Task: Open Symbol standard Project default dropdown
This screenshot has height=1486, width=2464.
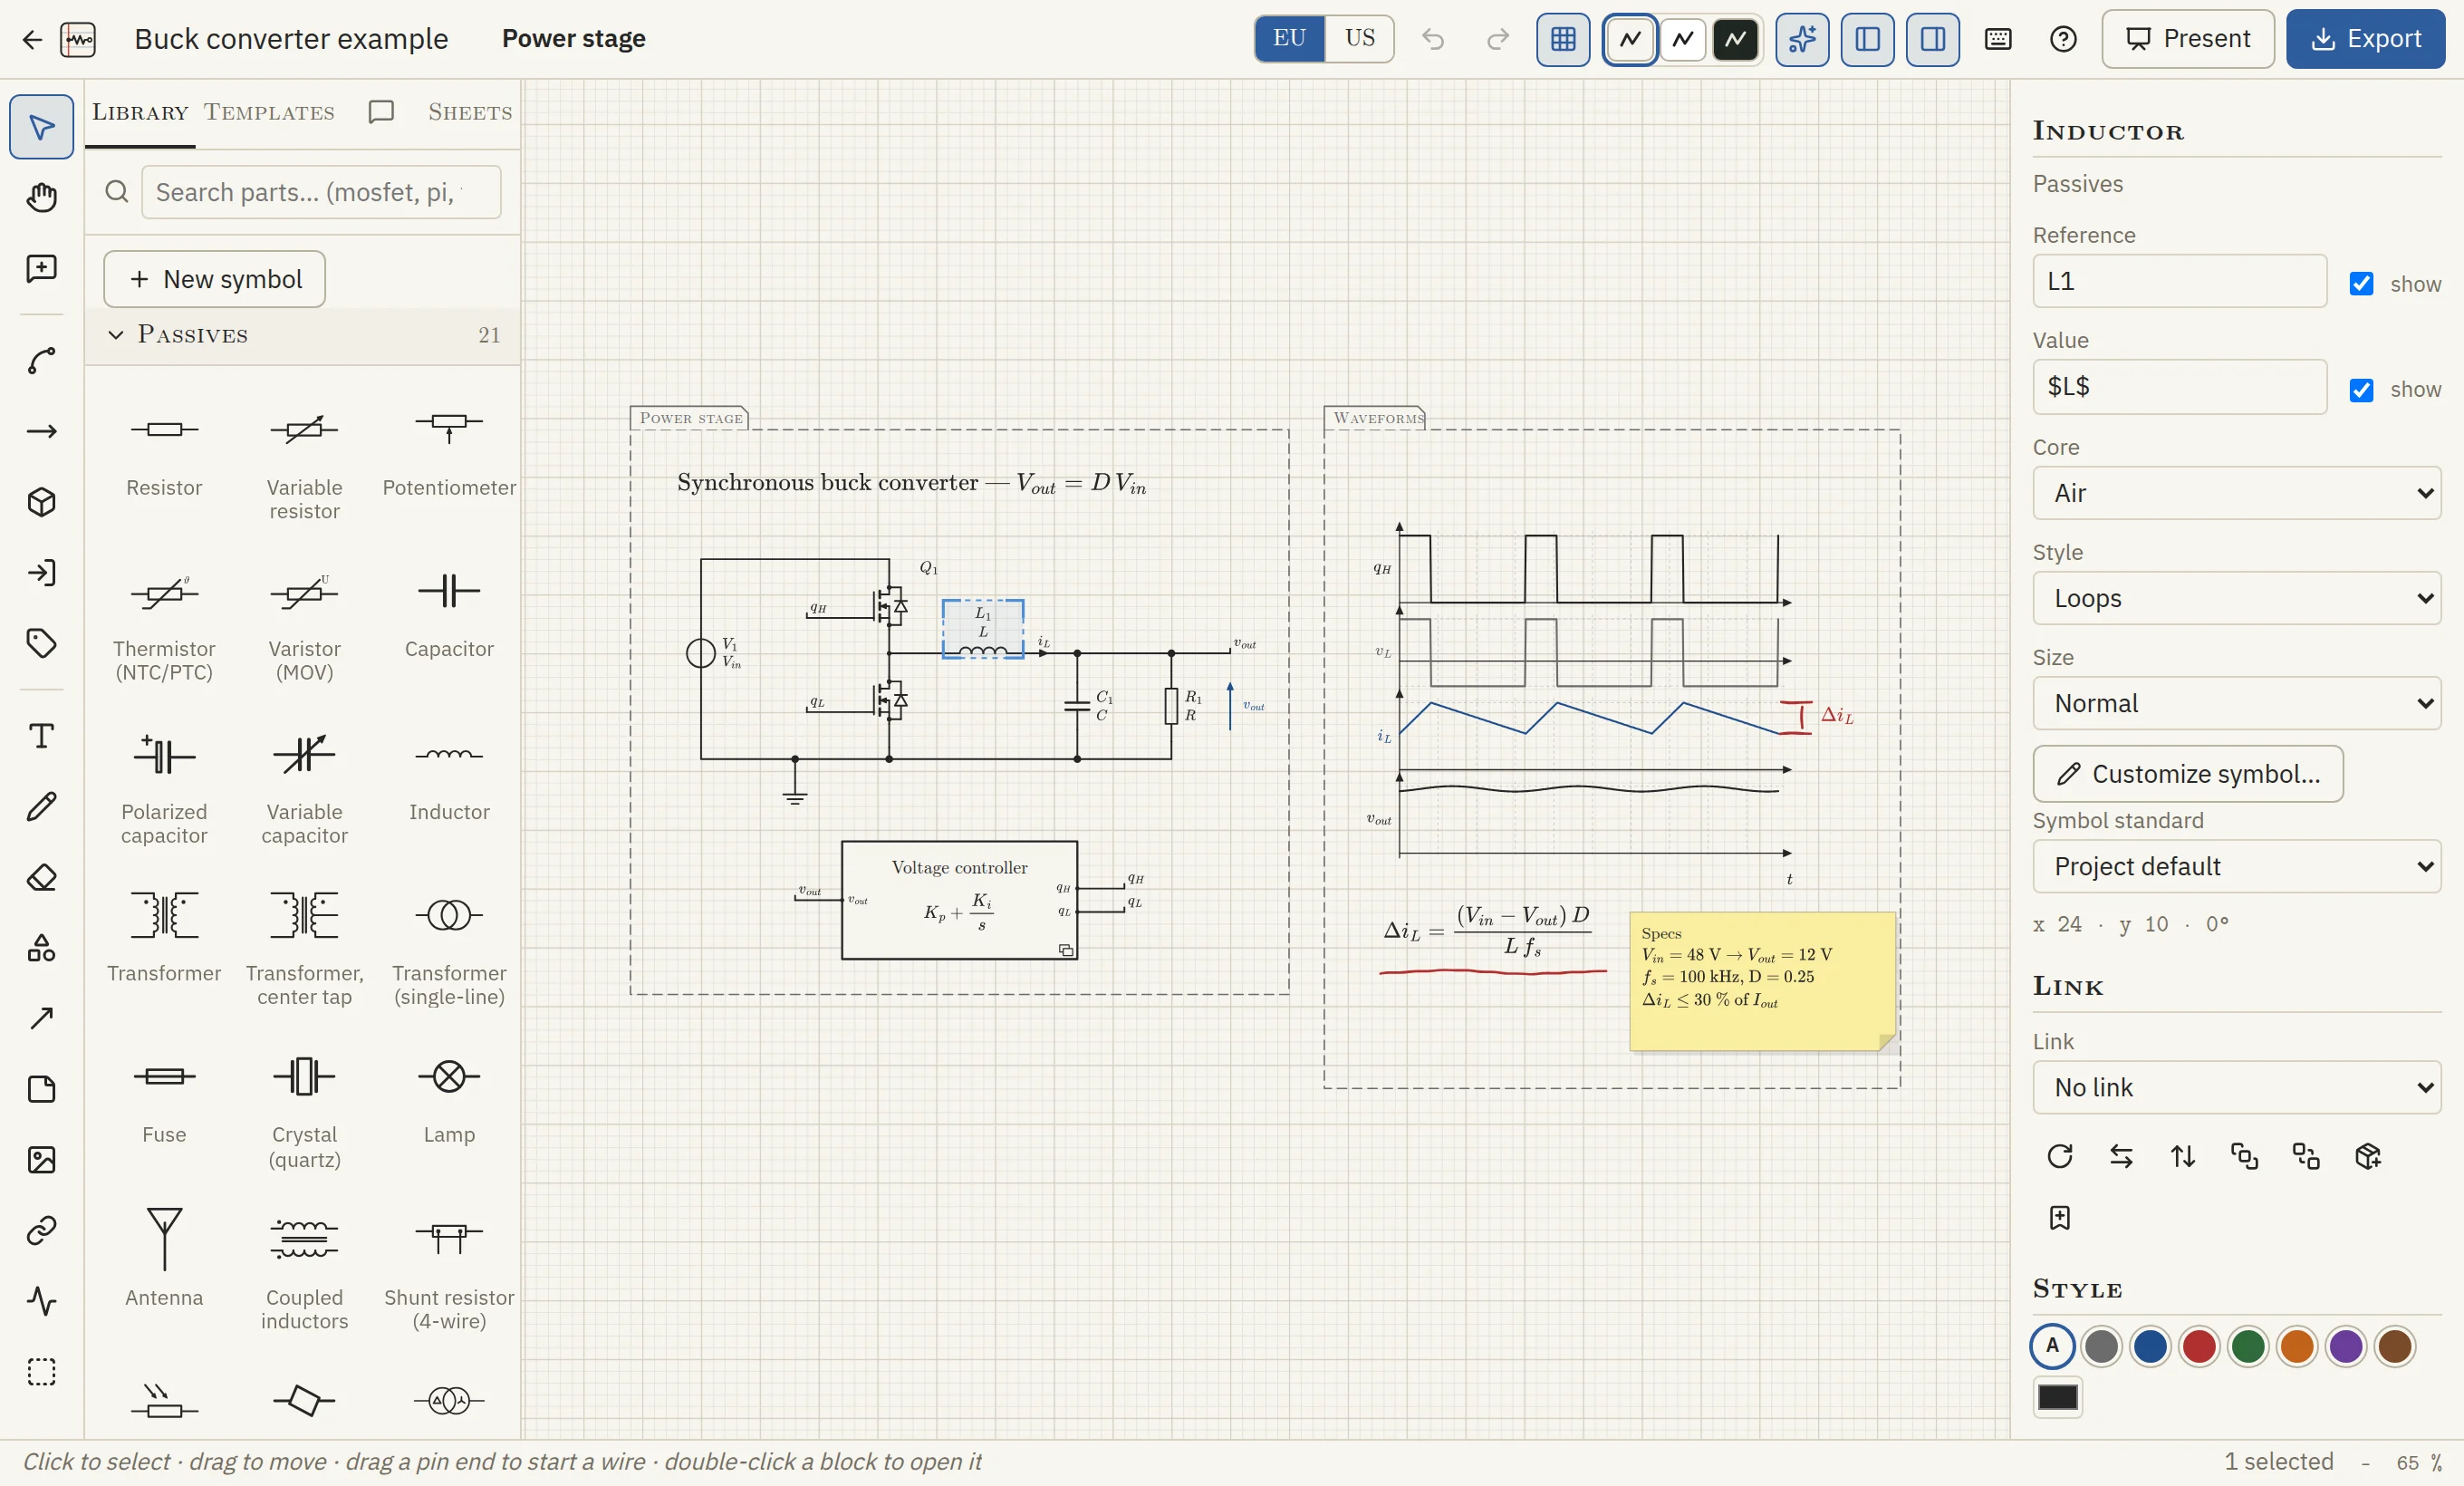Action: click(x=2236, y=866)
